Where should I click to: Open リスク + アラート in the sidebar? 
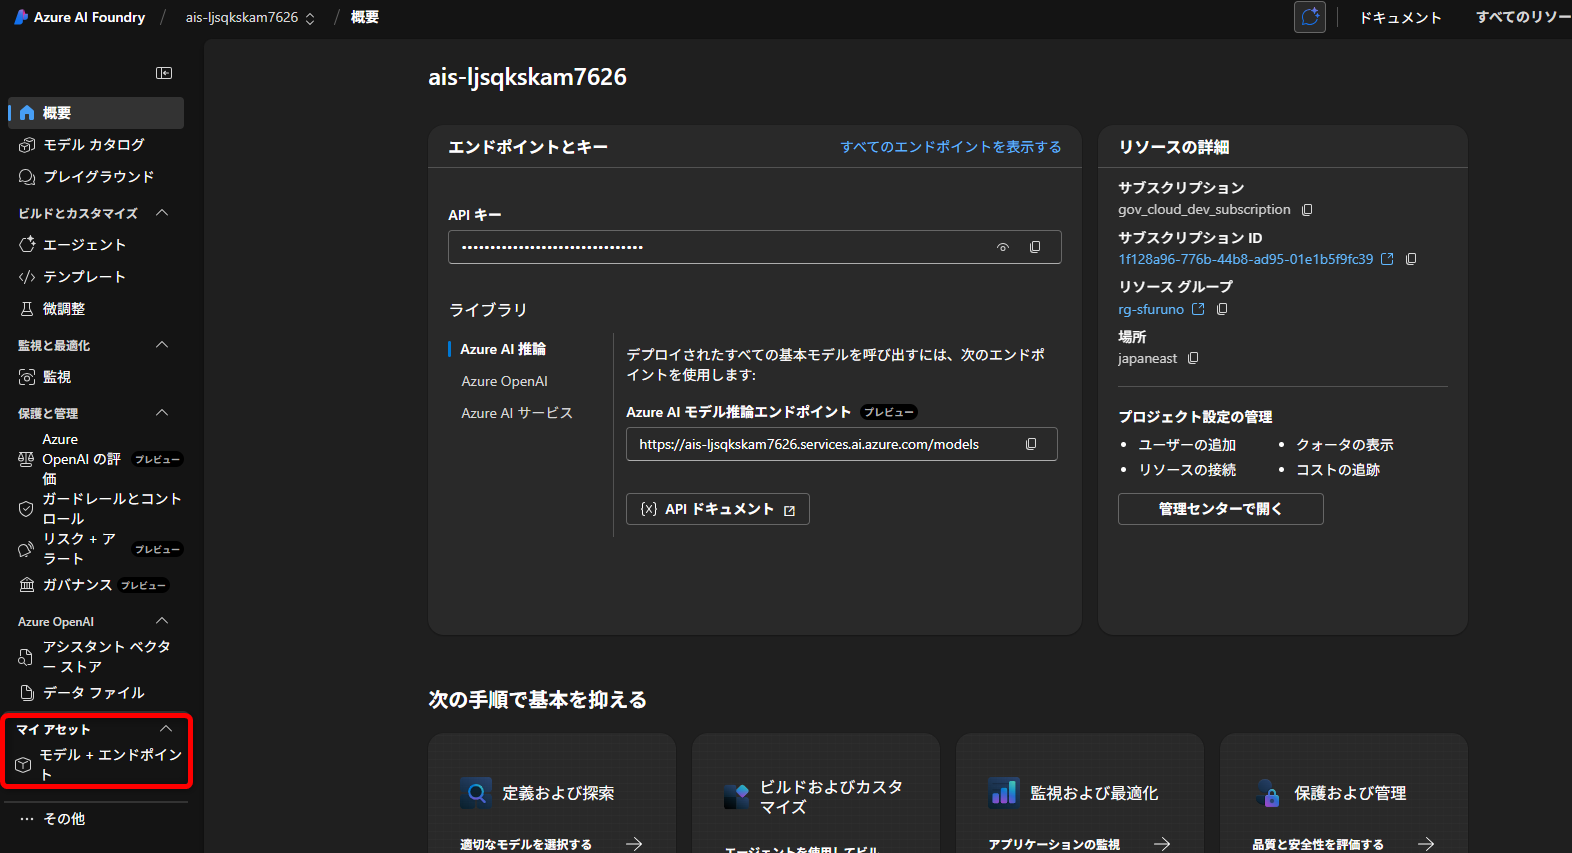[x=96, y=549]
